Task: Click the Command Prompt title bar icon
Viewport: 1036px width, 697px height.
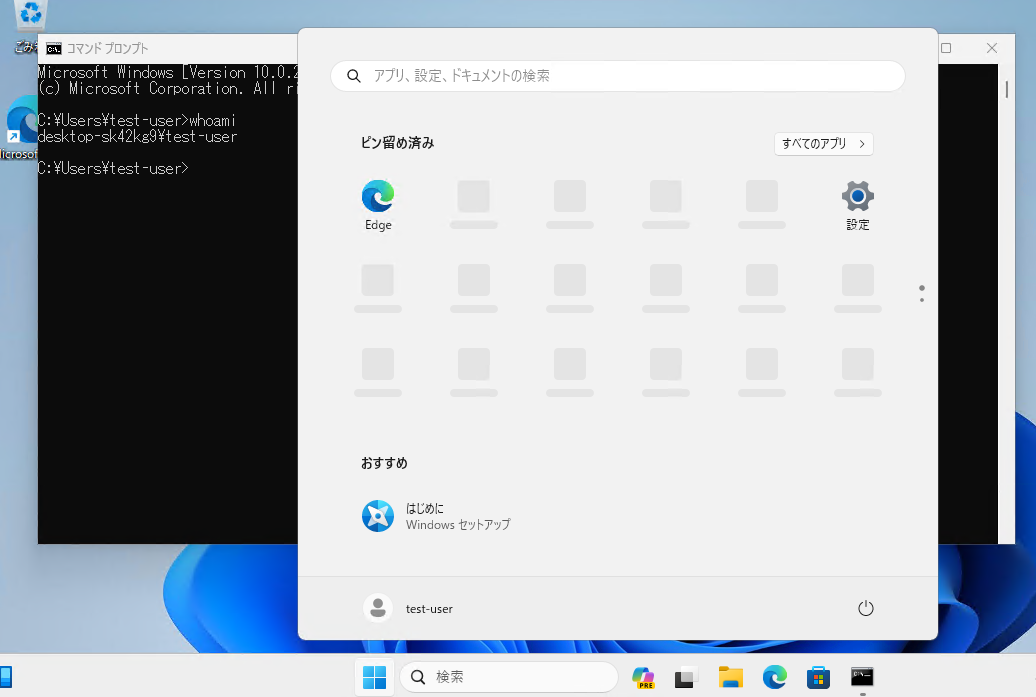Action: coord(54,48)
